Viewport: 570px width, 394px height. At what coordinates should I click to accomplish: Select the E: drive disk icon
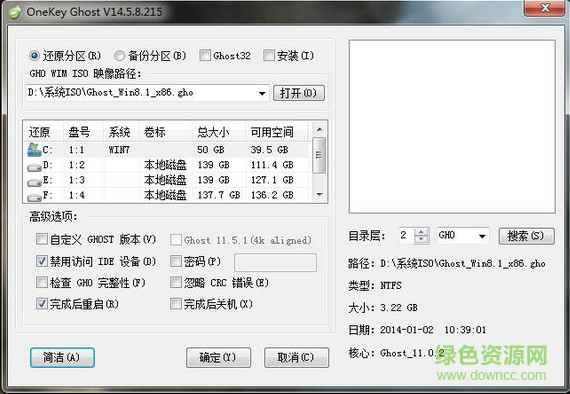tap(35, 182)
